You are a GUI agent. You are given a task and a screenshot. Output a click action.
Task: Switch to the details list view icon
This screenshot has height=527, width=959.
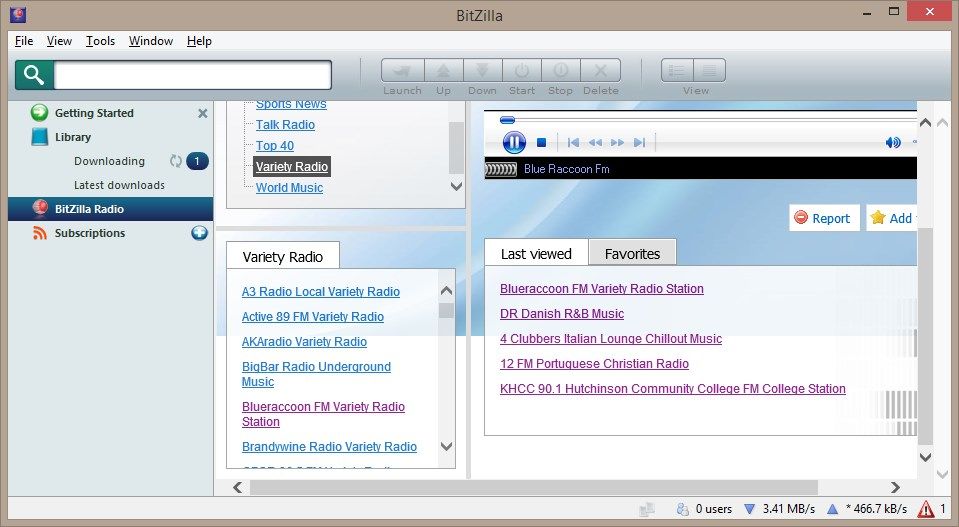click(677, 71)
